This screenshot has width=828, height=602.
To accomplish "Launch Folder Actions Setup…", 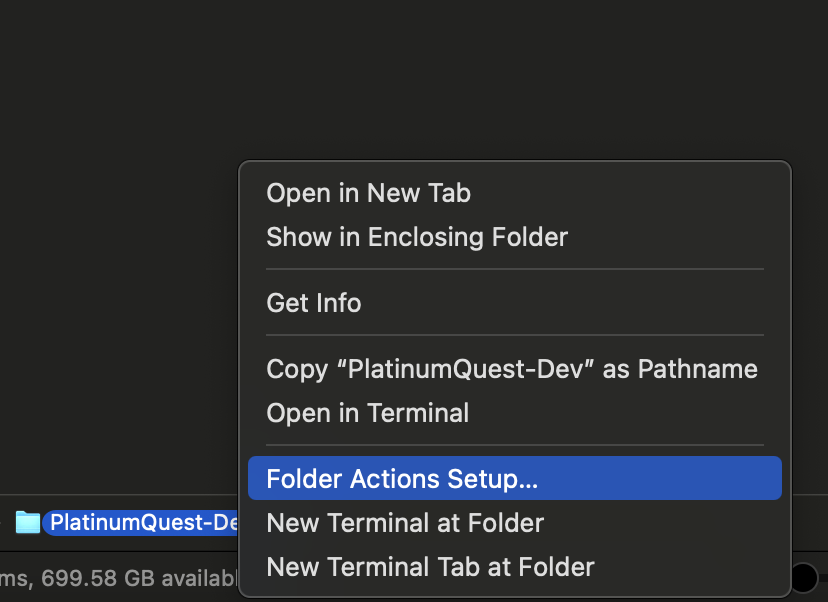I will 402,479.
